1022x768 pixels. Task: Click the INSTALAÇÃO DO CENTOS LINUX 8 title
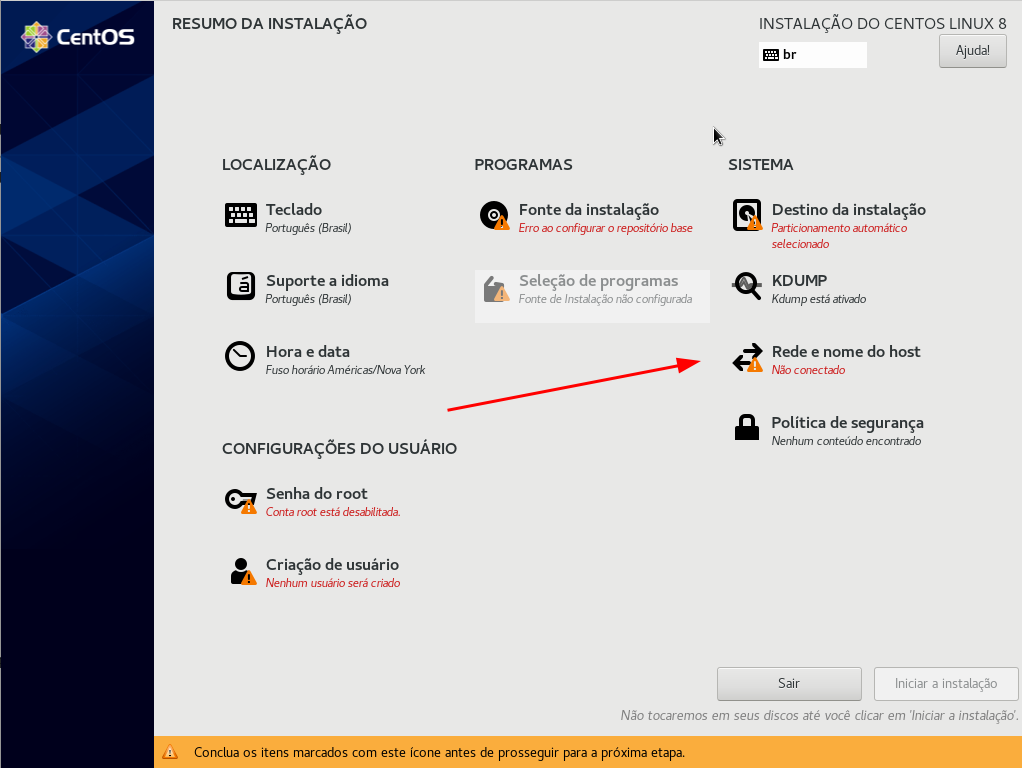point(883,23)
